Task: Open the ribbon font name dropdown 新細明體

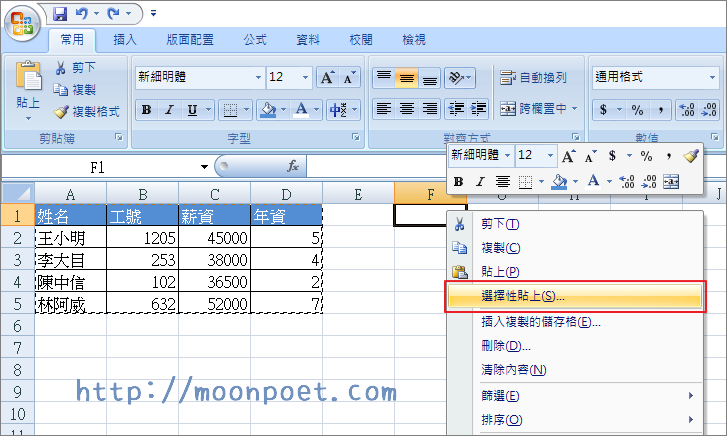Action: click(258, 77)
